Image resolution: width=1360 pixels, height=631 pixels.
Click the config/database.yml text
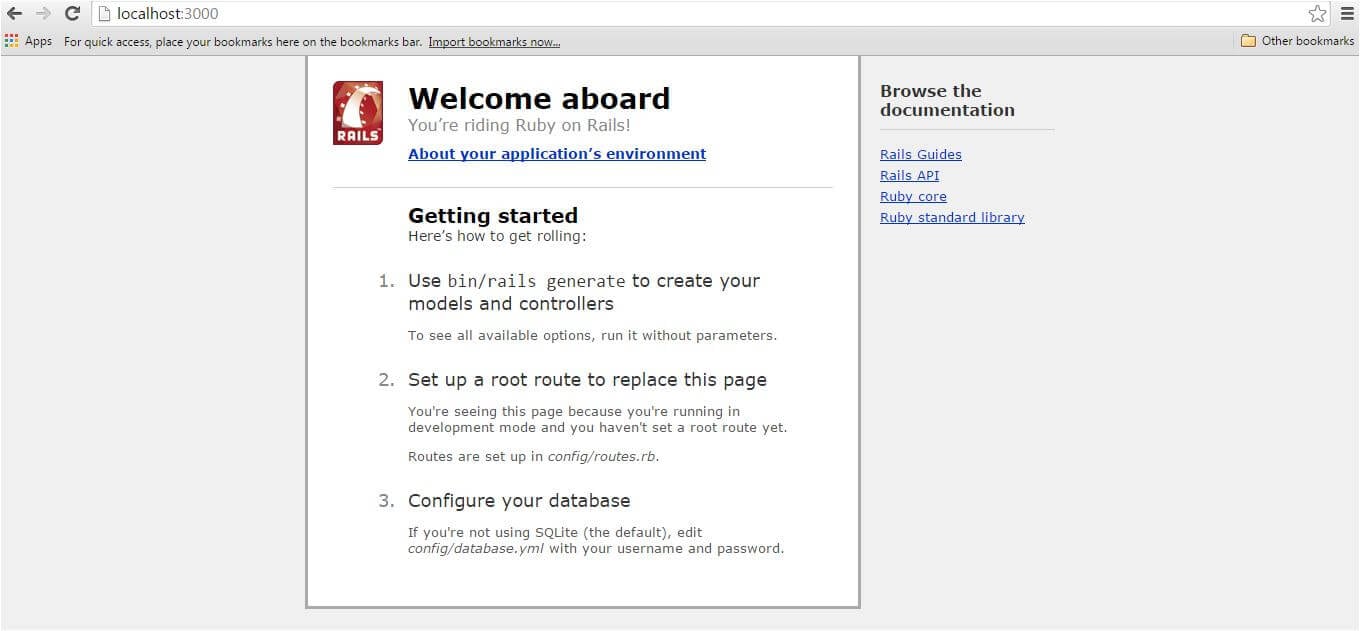pos(476,549)
